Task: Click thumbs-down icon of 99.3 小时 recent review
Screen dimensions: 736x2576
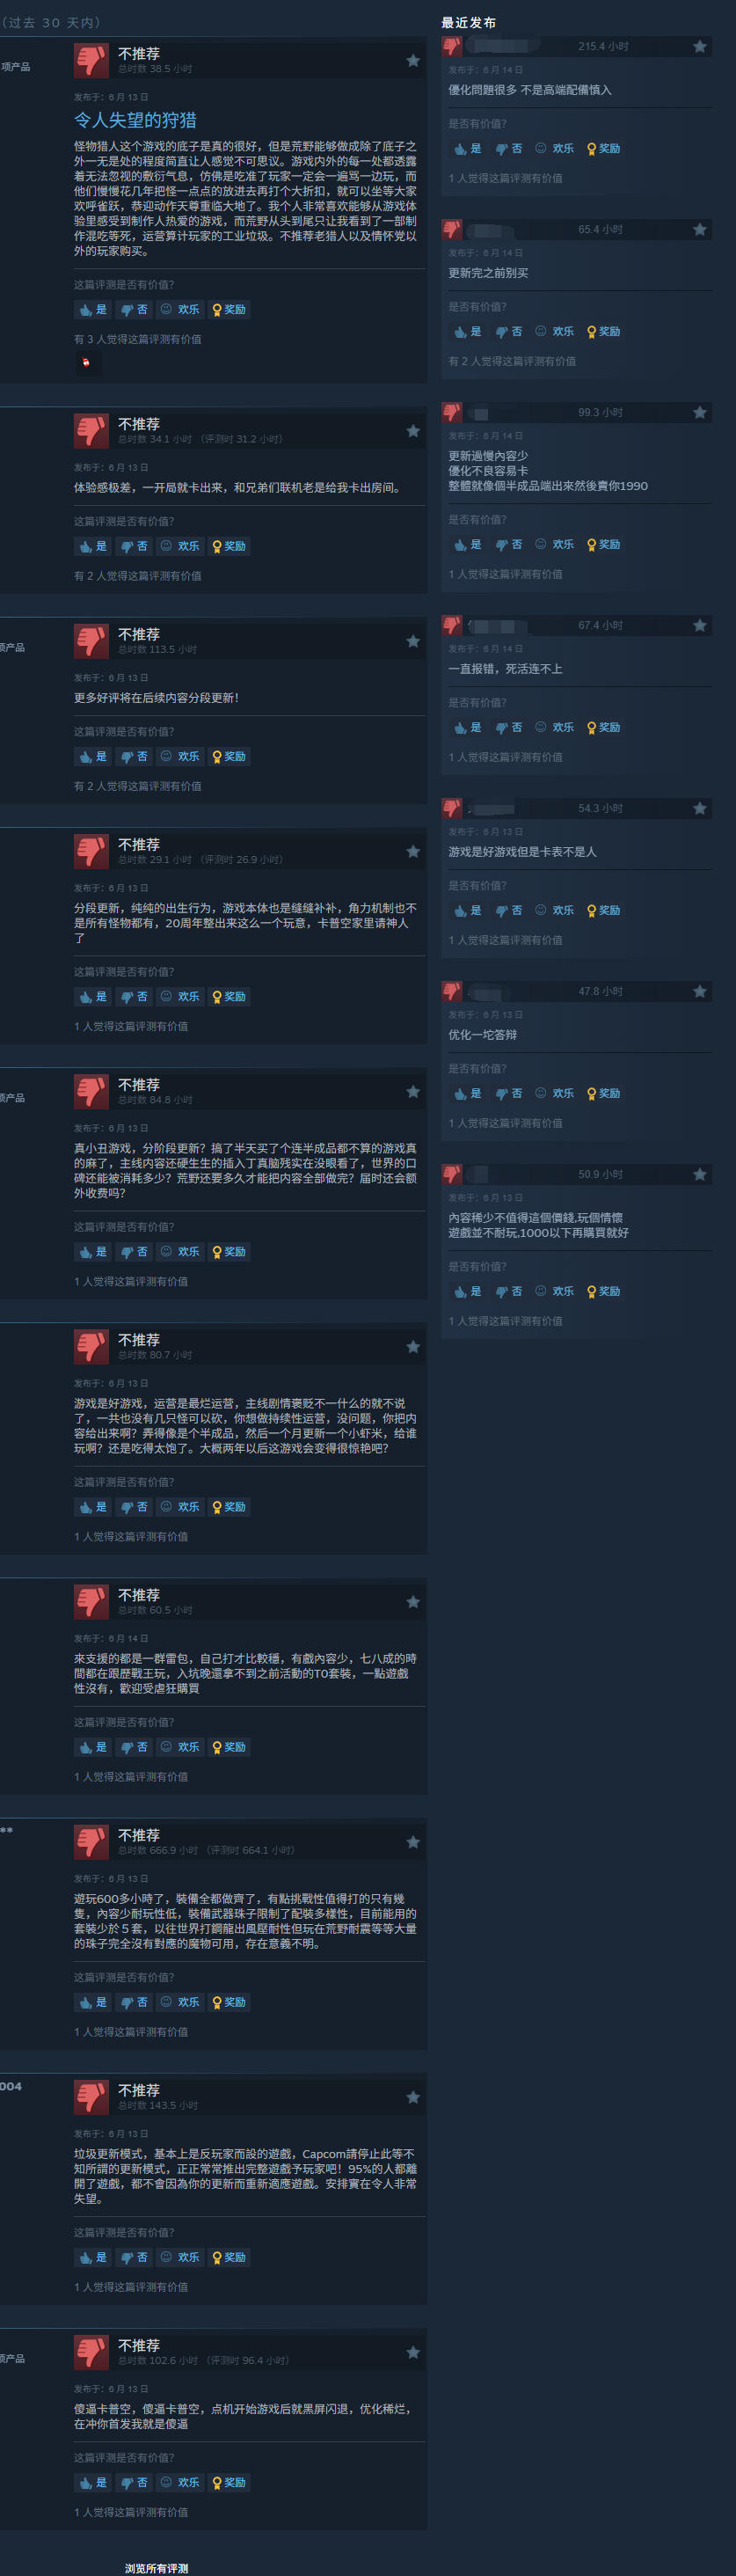Action: click(452, 412)
